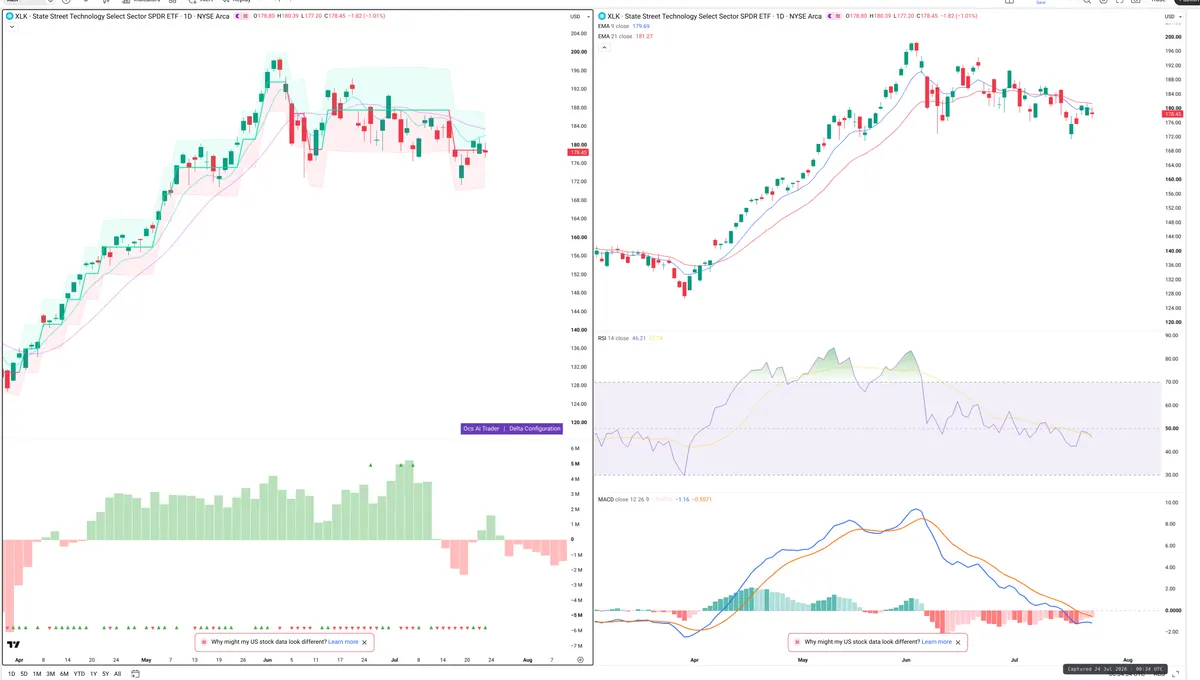
Task: Follow Learn more link in left notice
Action: tap(343, 642)
